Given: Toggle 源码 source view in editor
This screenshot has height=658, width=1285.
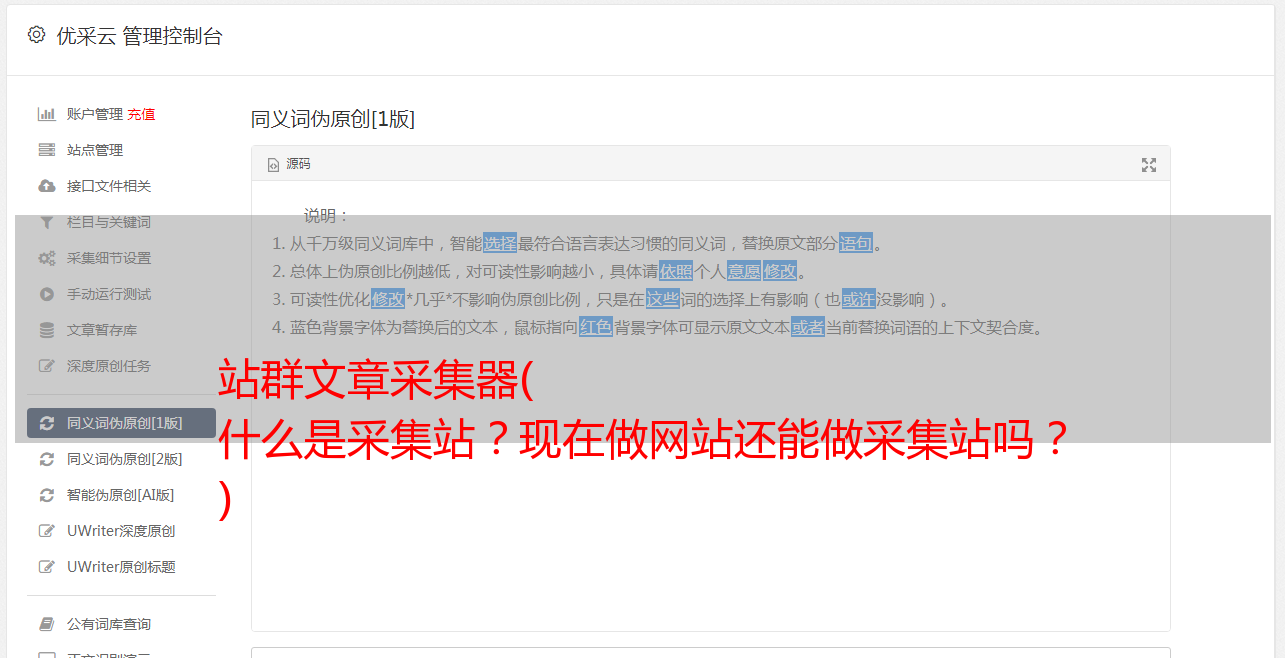Looking at the screenshot, I should point(289,164).
